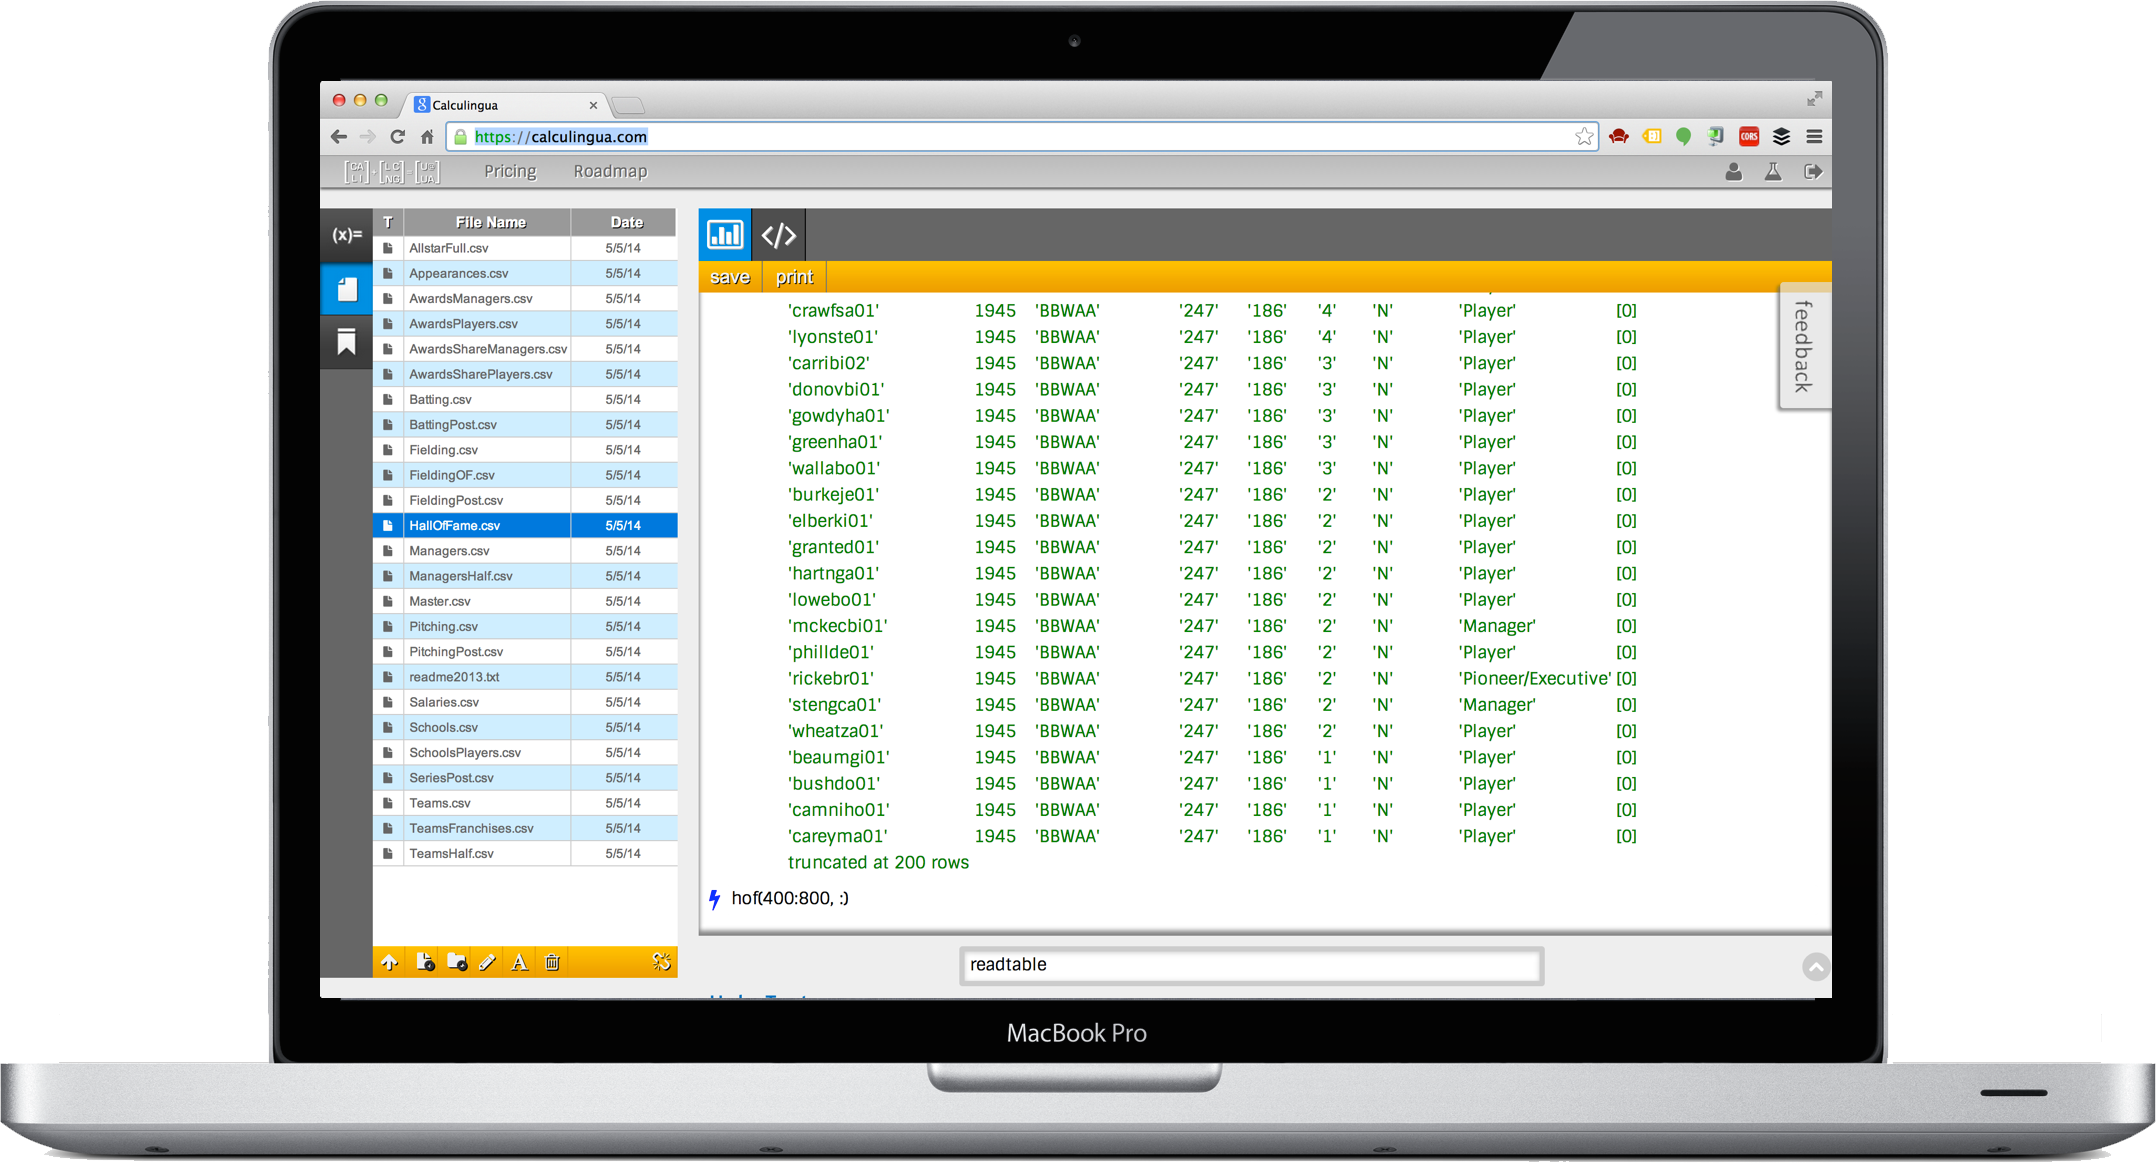Click the new folder icon
This screenshot has width=2156, height=1163.
coord(457,962)
